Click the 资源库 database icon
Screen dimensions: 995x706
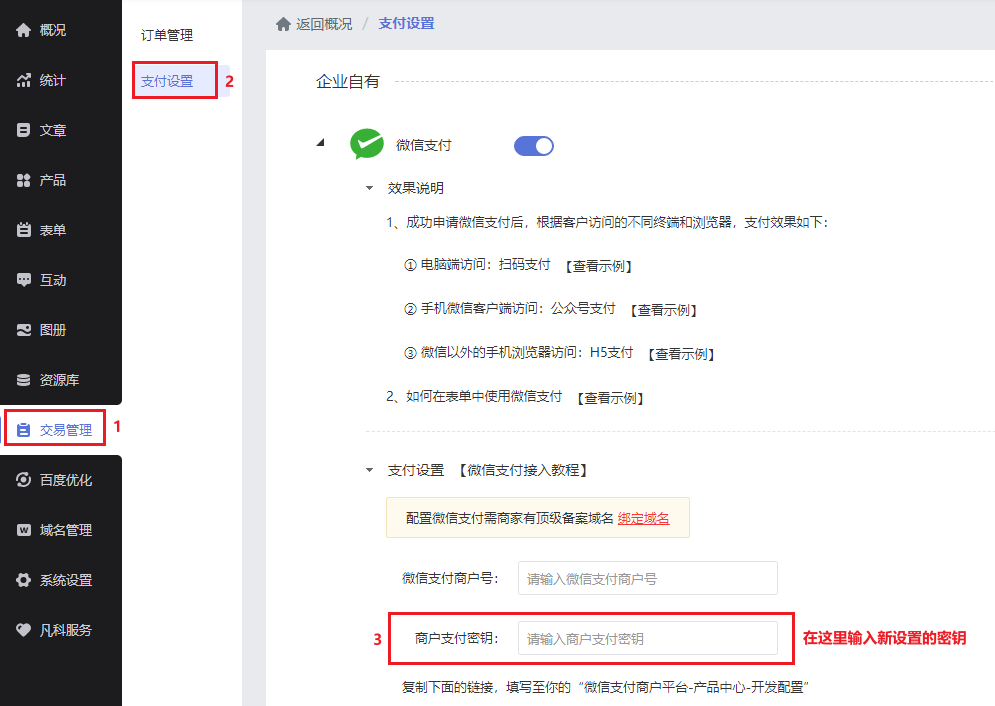23,380
